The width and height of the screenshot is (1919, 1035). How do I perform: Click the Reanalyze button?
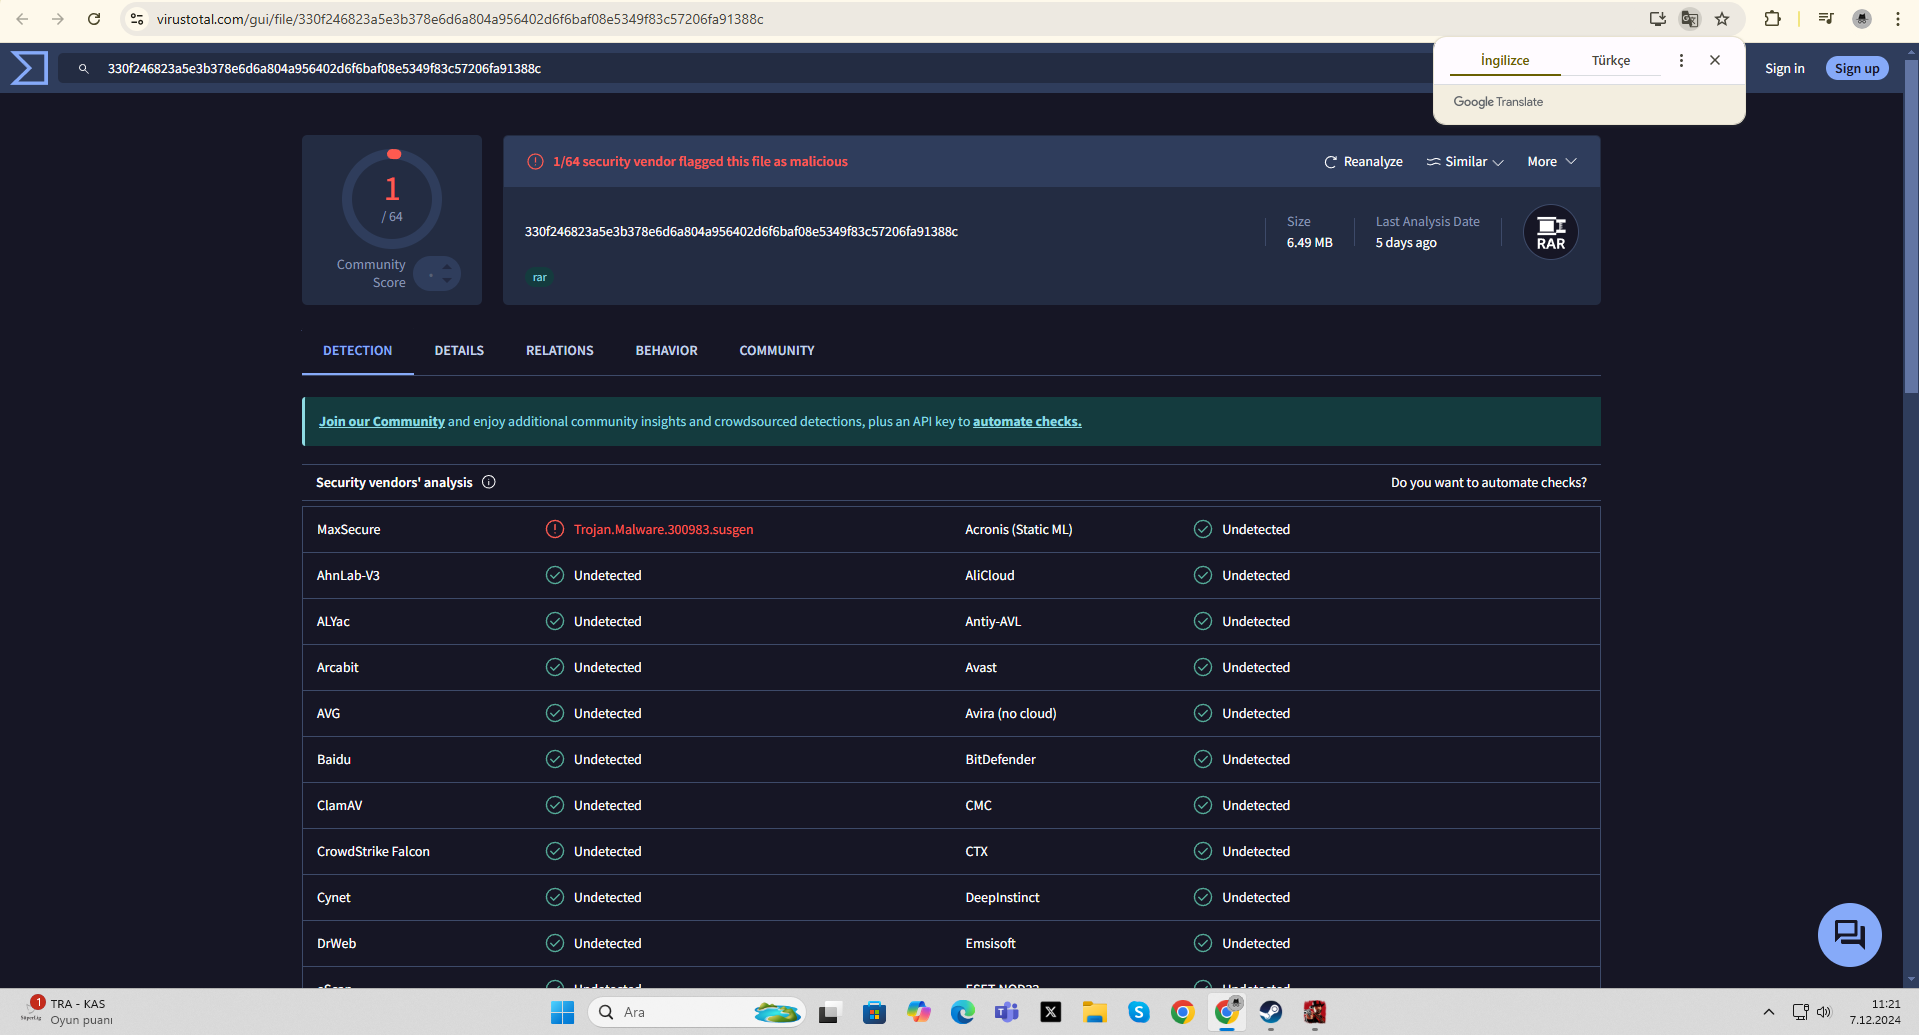(x=1364, y=161)
